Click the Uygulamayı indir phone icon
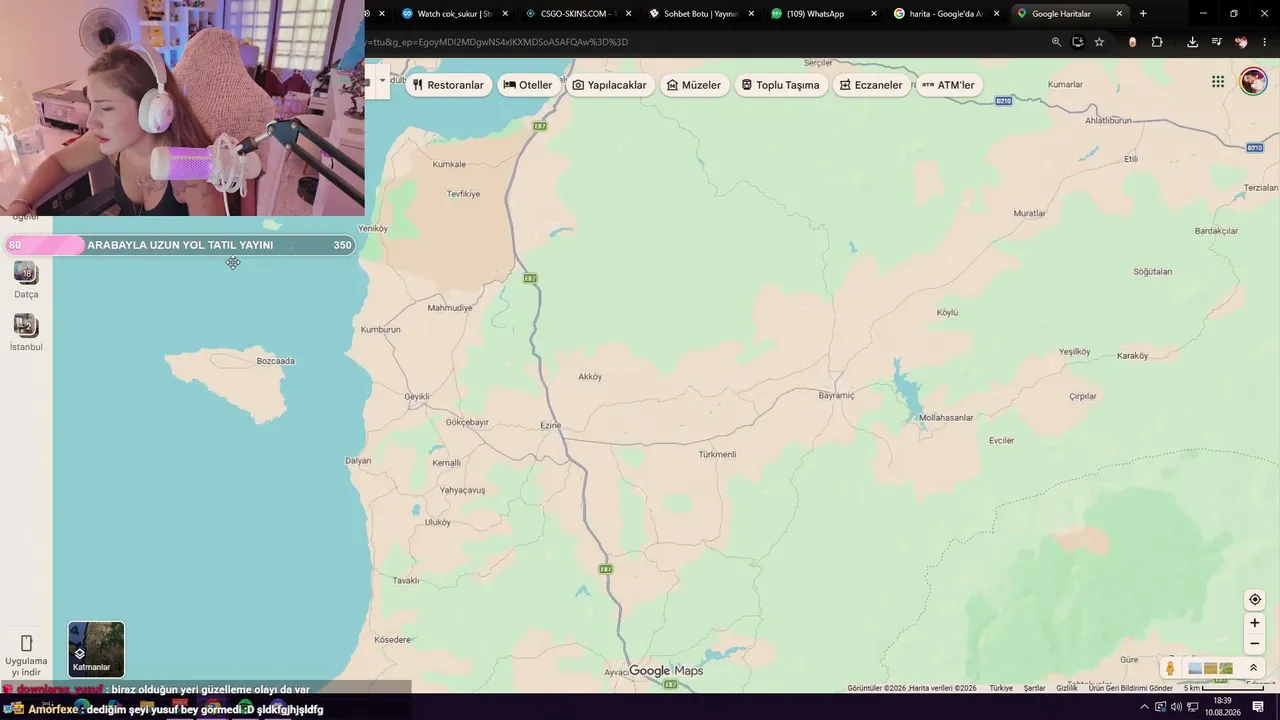 27,643
